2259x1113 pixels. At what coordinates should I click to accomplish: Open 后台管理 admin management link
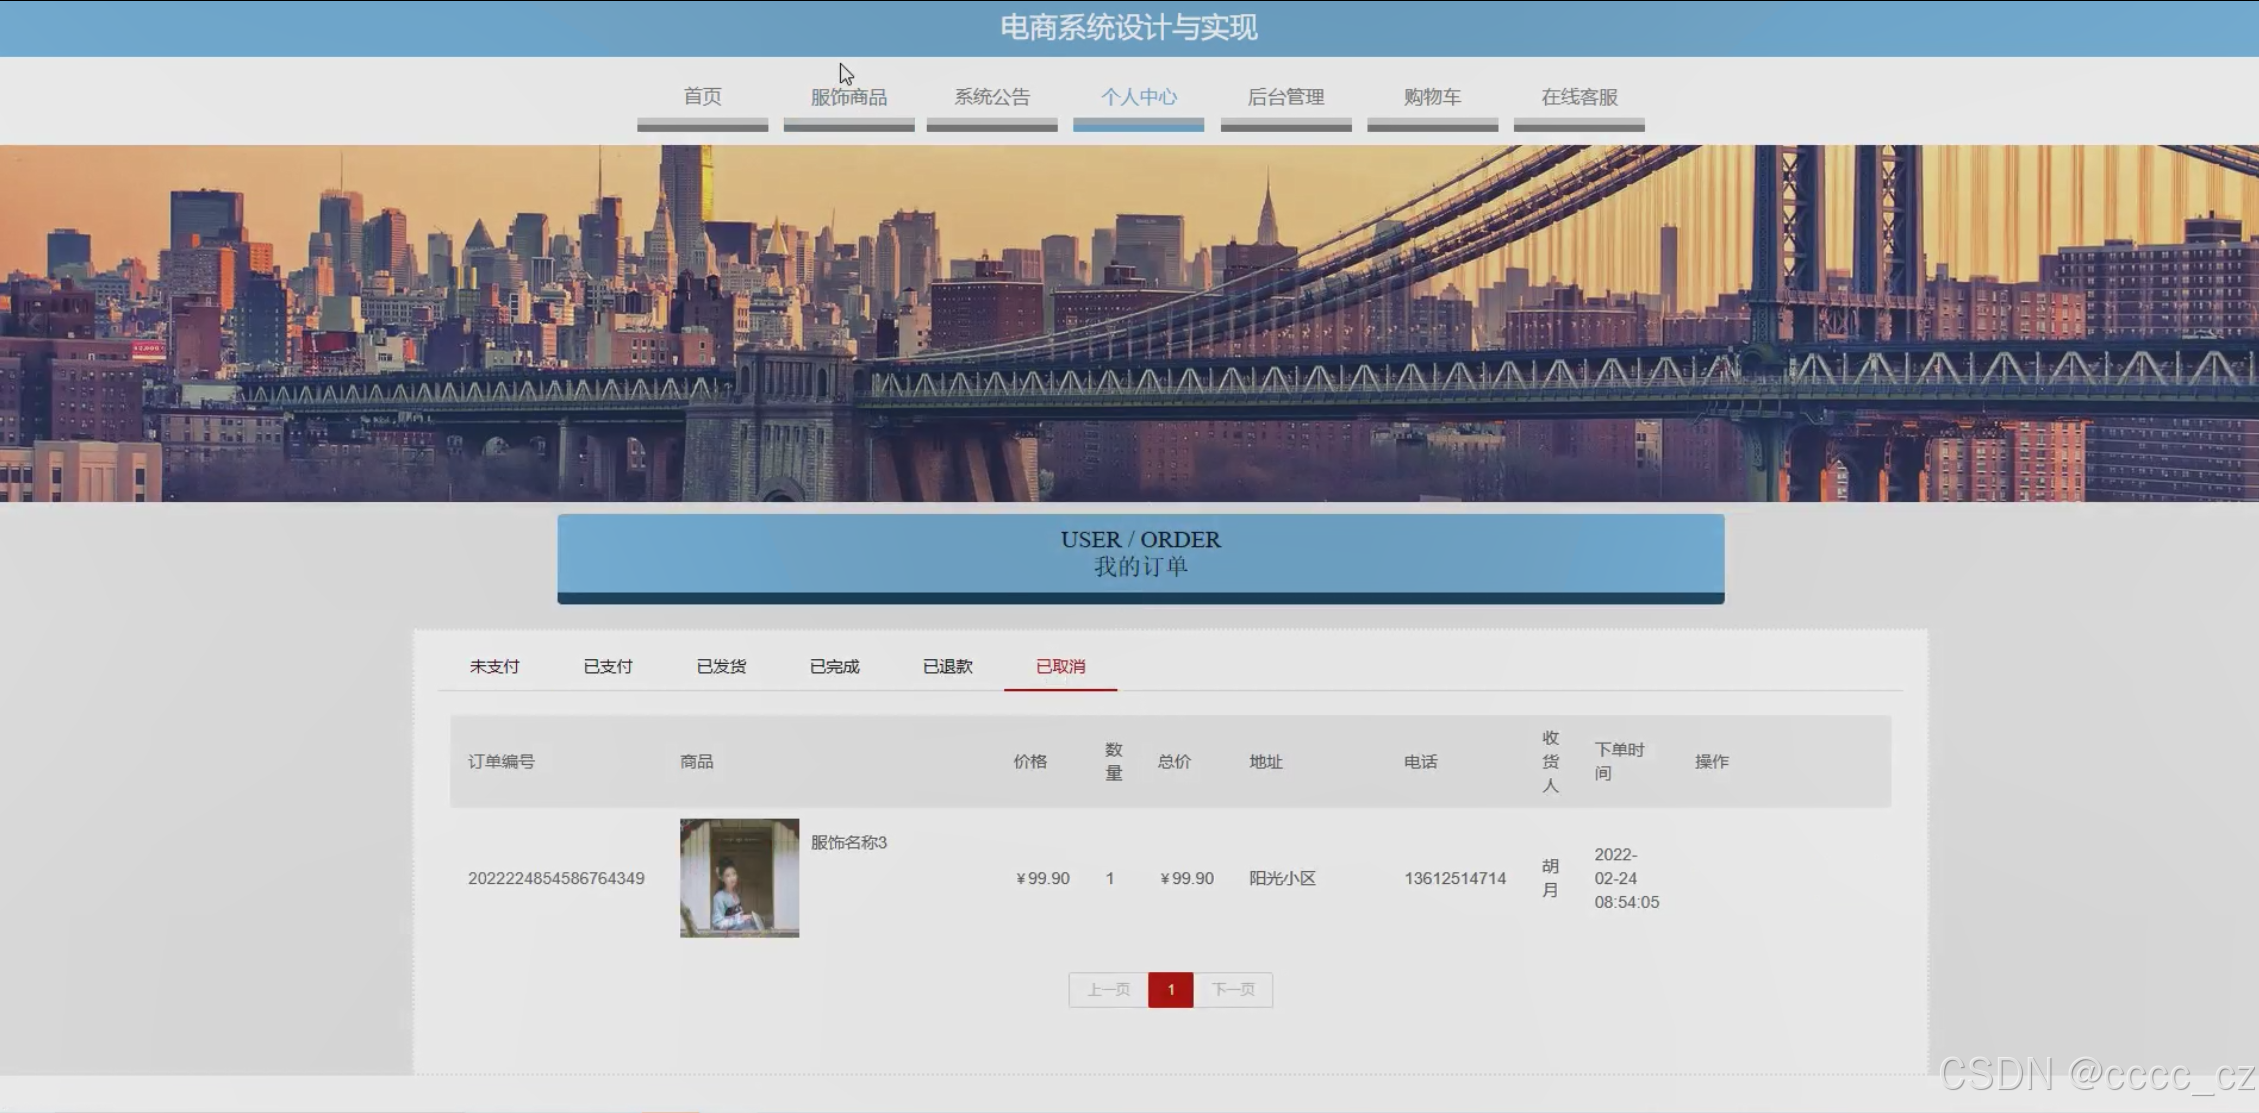click(1285, 97)
